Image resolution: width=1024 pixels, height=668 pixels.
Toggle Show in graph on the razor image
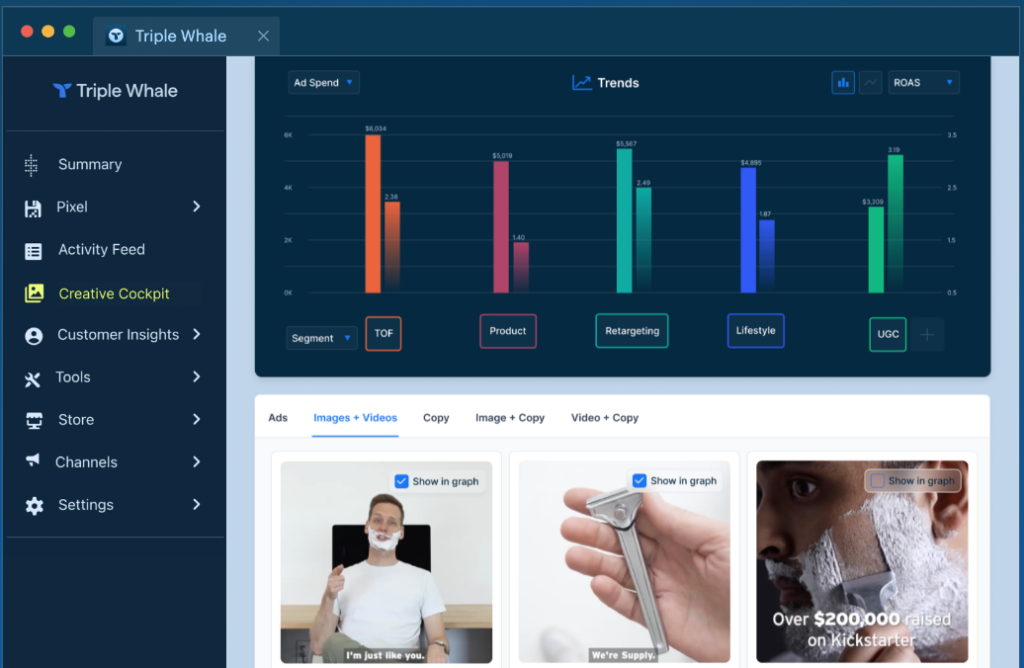[639, 481]
